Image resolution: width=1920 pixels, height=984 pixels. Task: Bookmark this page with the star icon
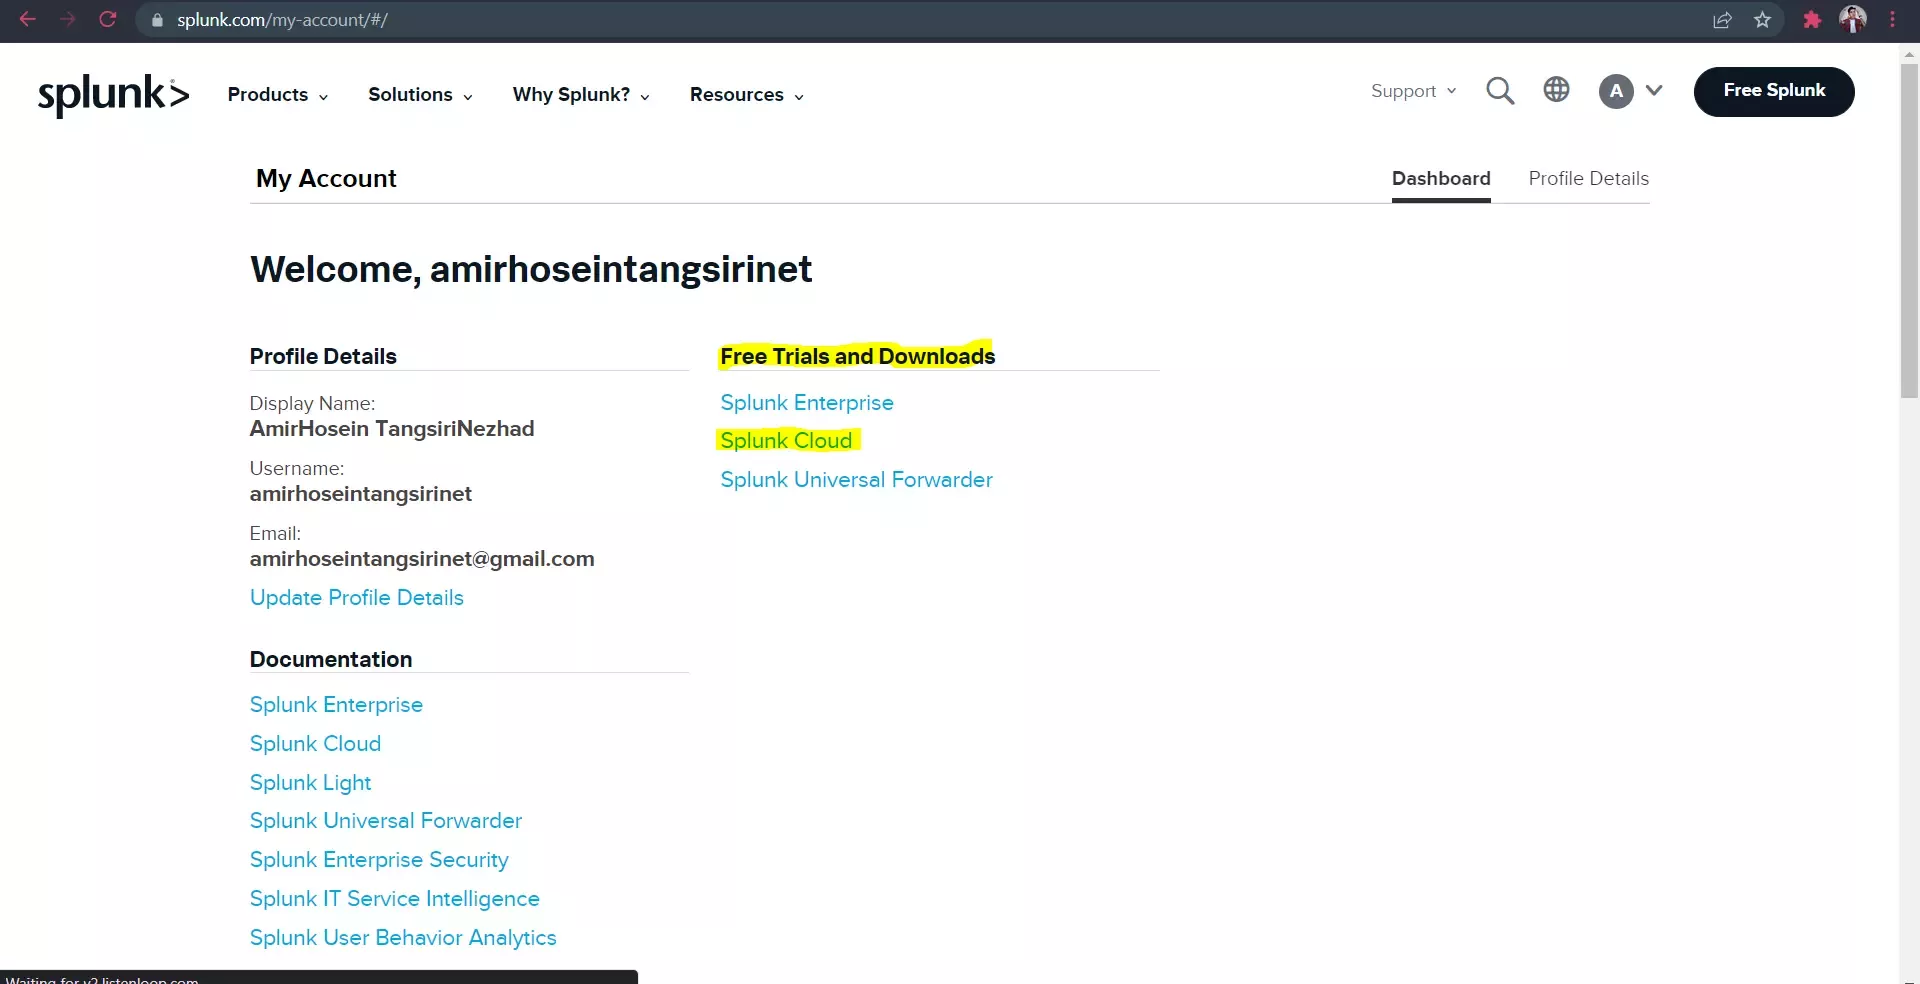pyautogui.click(x=1762, y=20)
